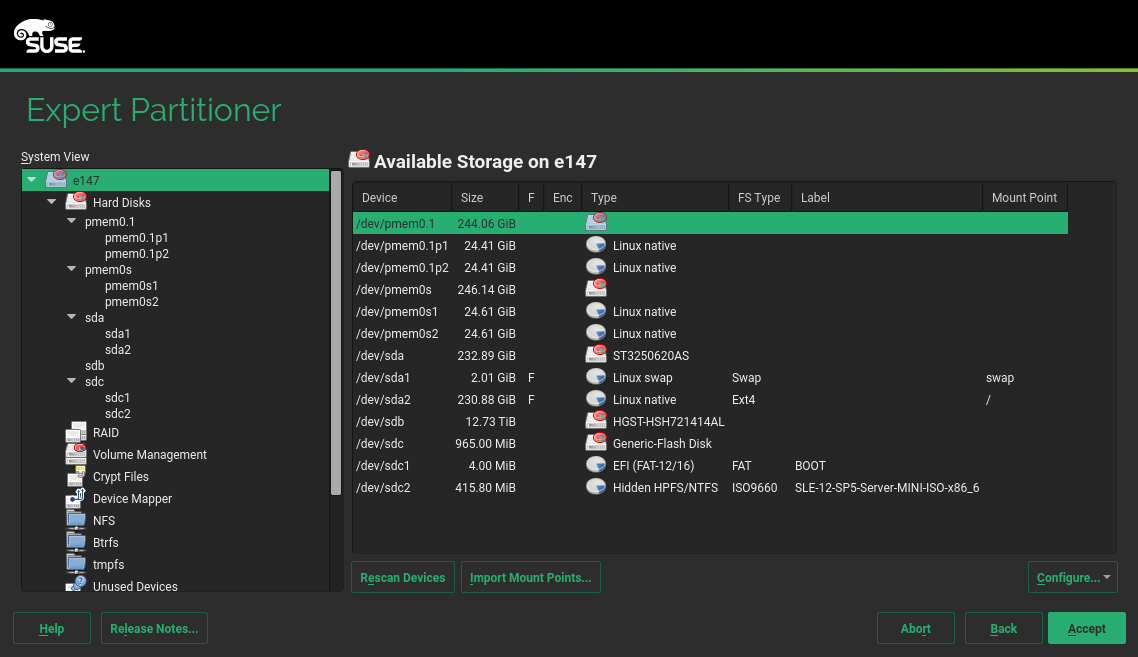Select the sda2 partition in the tree
This screenshot has height=657, width=1138.
(x=118, y=350)
